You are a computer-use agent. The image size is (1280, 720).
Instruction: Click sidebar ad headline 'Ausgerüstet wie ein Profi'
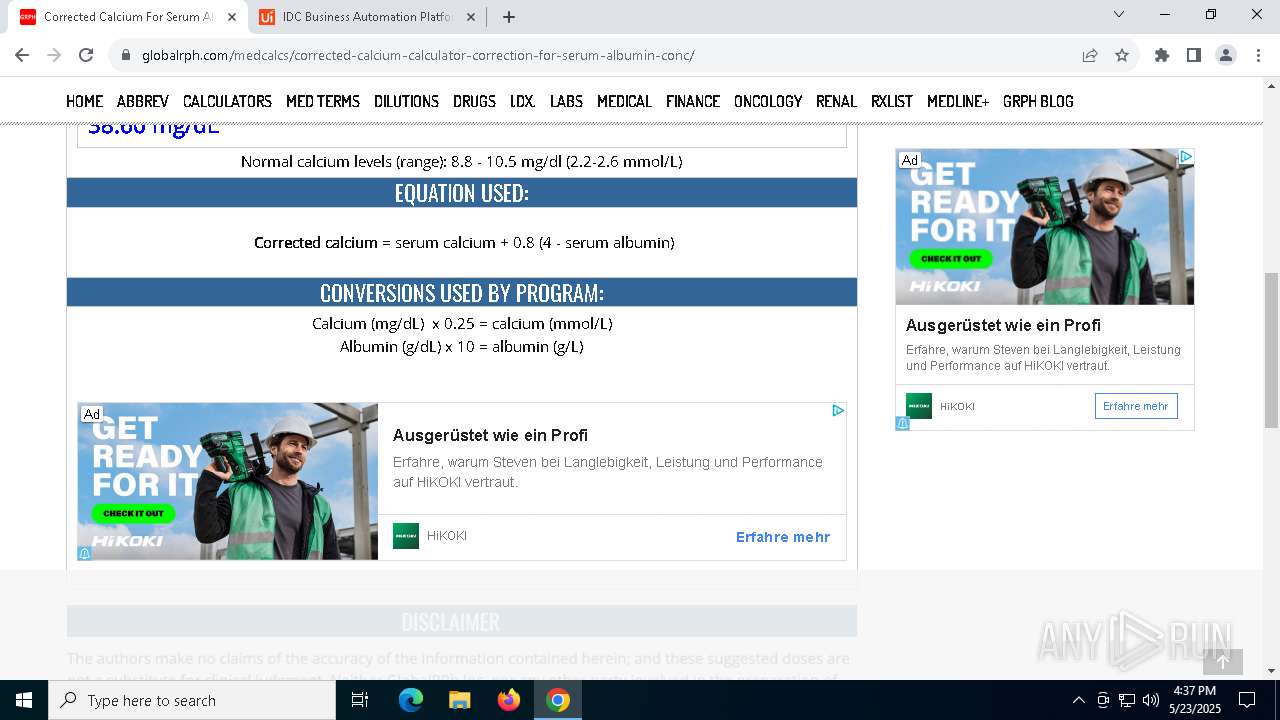coord(1003,325)
